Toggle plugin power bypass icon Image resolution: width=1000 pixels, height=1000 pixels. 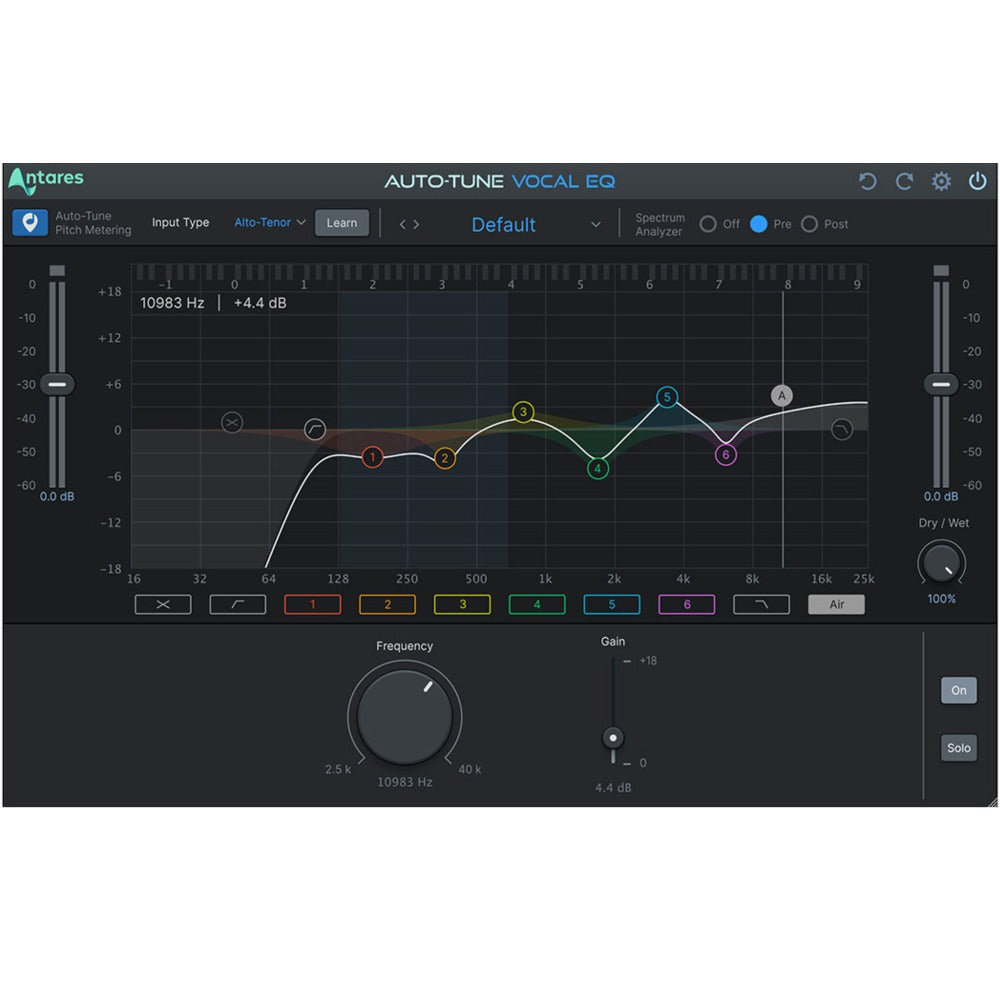coord(977,181)
